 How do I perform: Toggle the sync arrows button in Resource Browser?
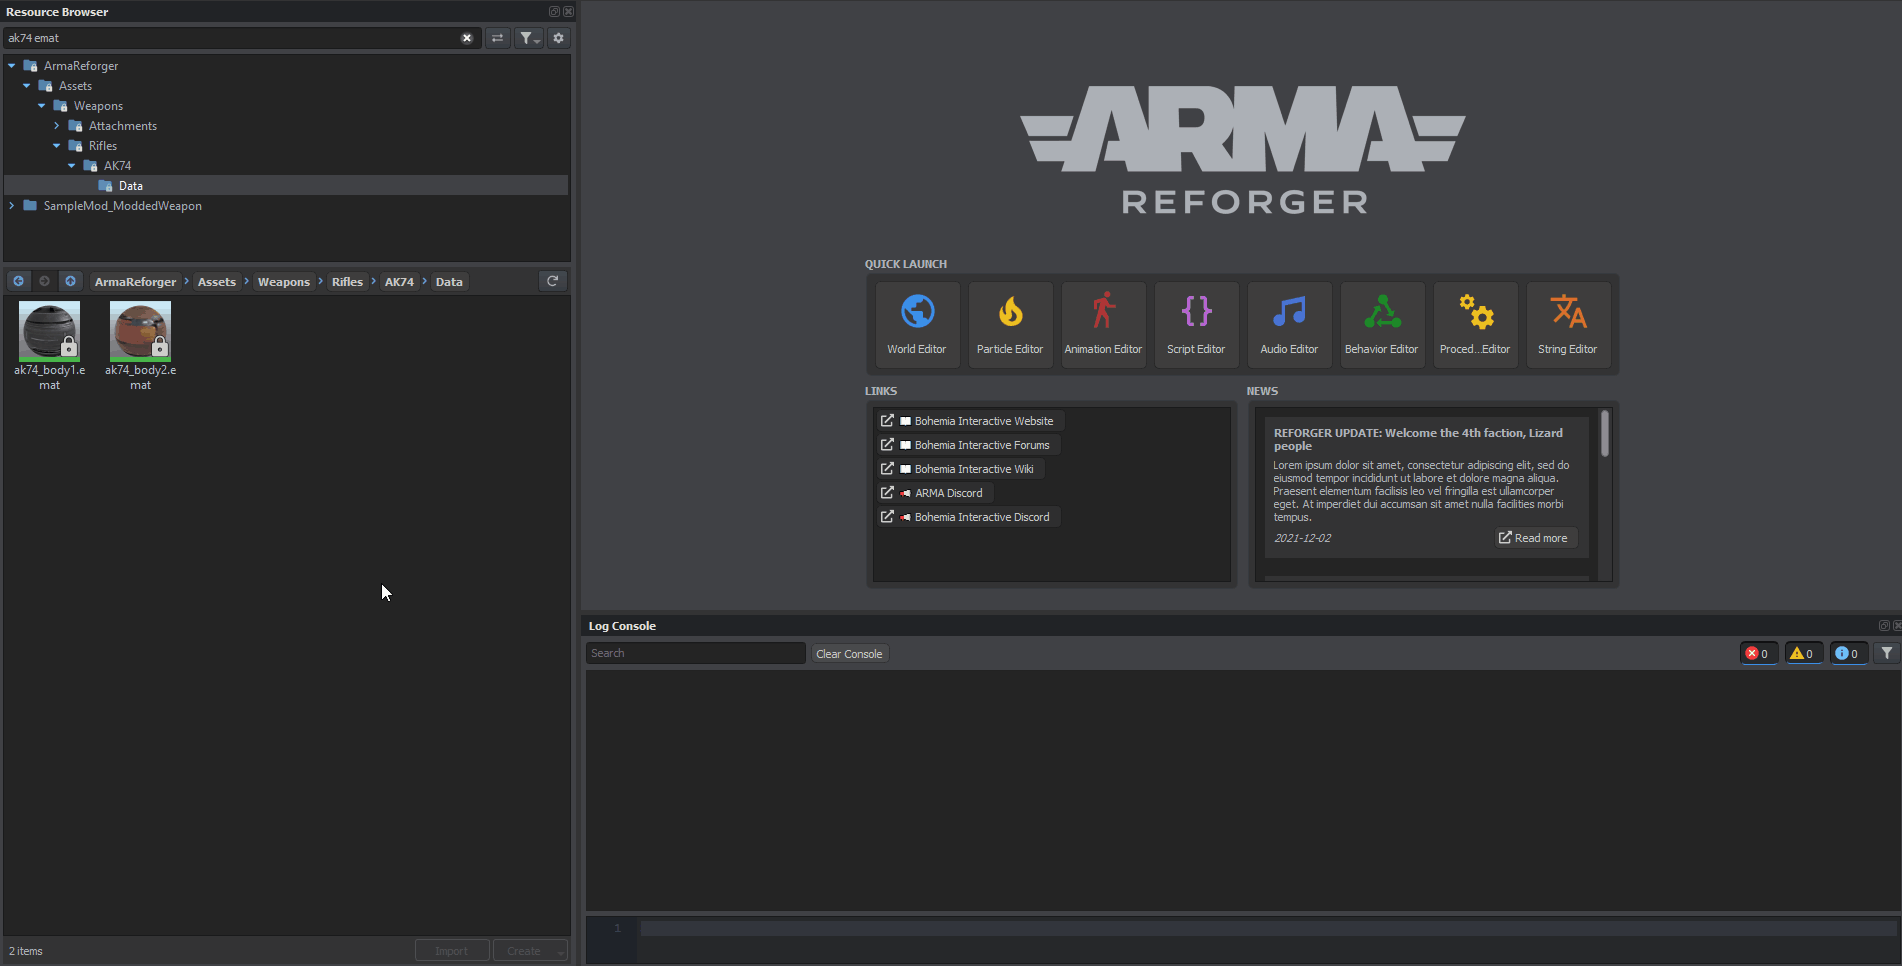click(x=497, y=38)
